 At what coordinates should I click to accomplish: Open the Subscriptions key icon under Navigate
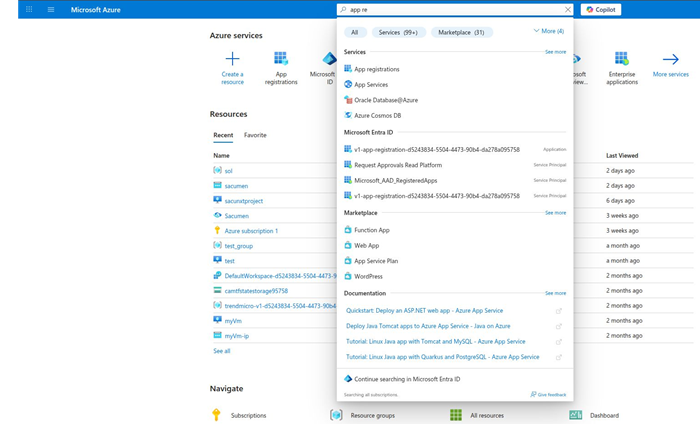pyautogui.click(x=216, y=415)
